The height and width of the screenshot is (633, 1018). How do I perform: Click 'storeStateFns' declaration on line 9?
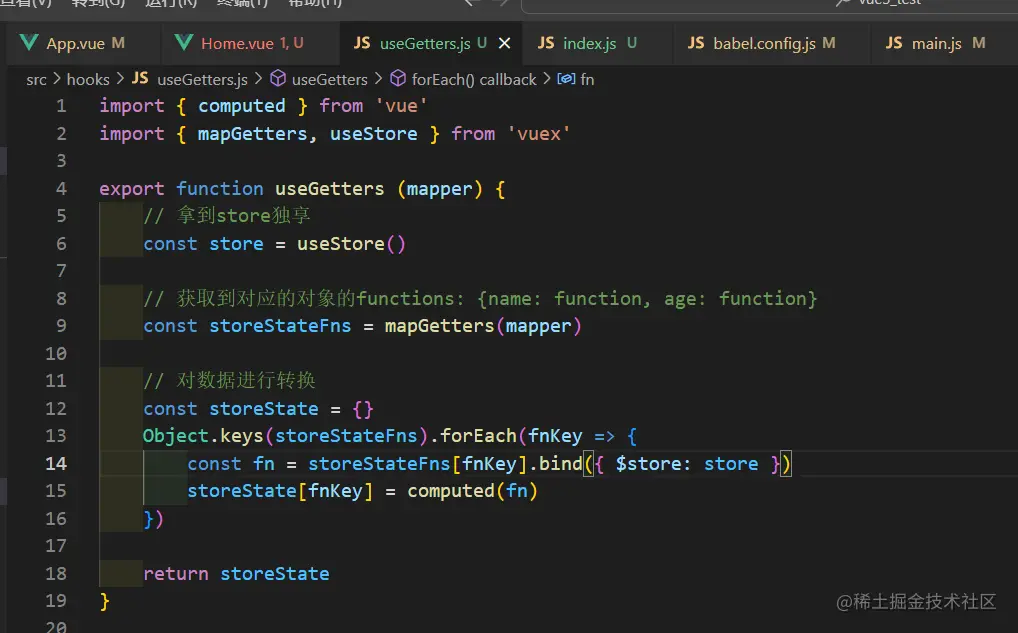[280, 326]
